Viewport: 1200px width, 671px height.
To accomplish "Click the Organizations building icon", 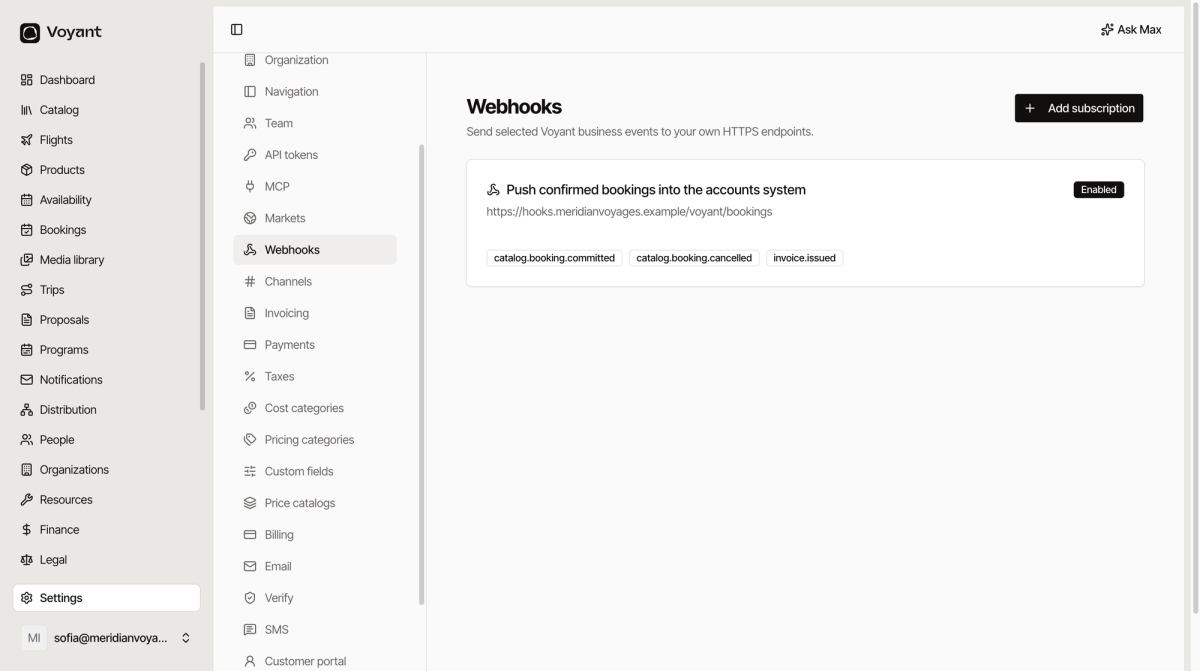I will click(27, 470).
